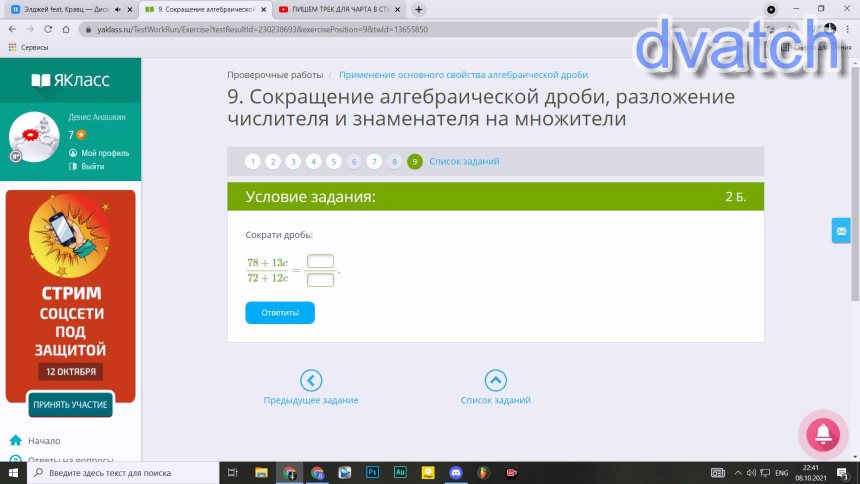This screenshot has height=484, width=860.
Task: Switch to the YouTube ПИШЕМ ТРЕК tab
Action: point(335,9)
